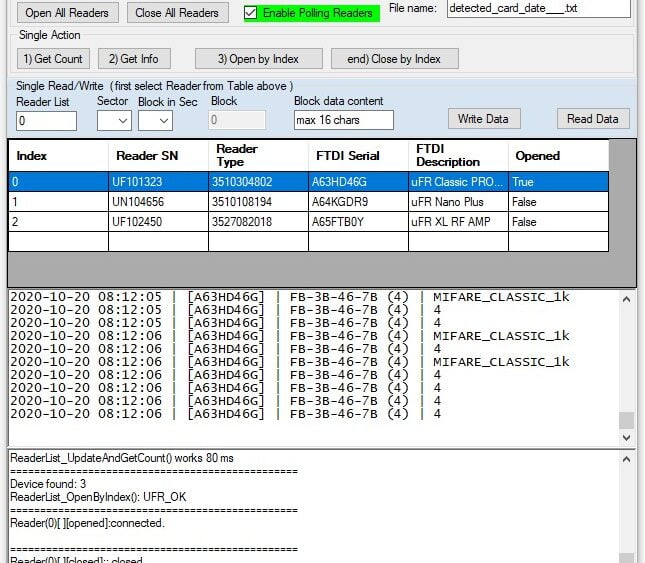This screenshot has width=645, height=563.
Task: Click index cell 0 in the selected row
Action: (58, 182)
